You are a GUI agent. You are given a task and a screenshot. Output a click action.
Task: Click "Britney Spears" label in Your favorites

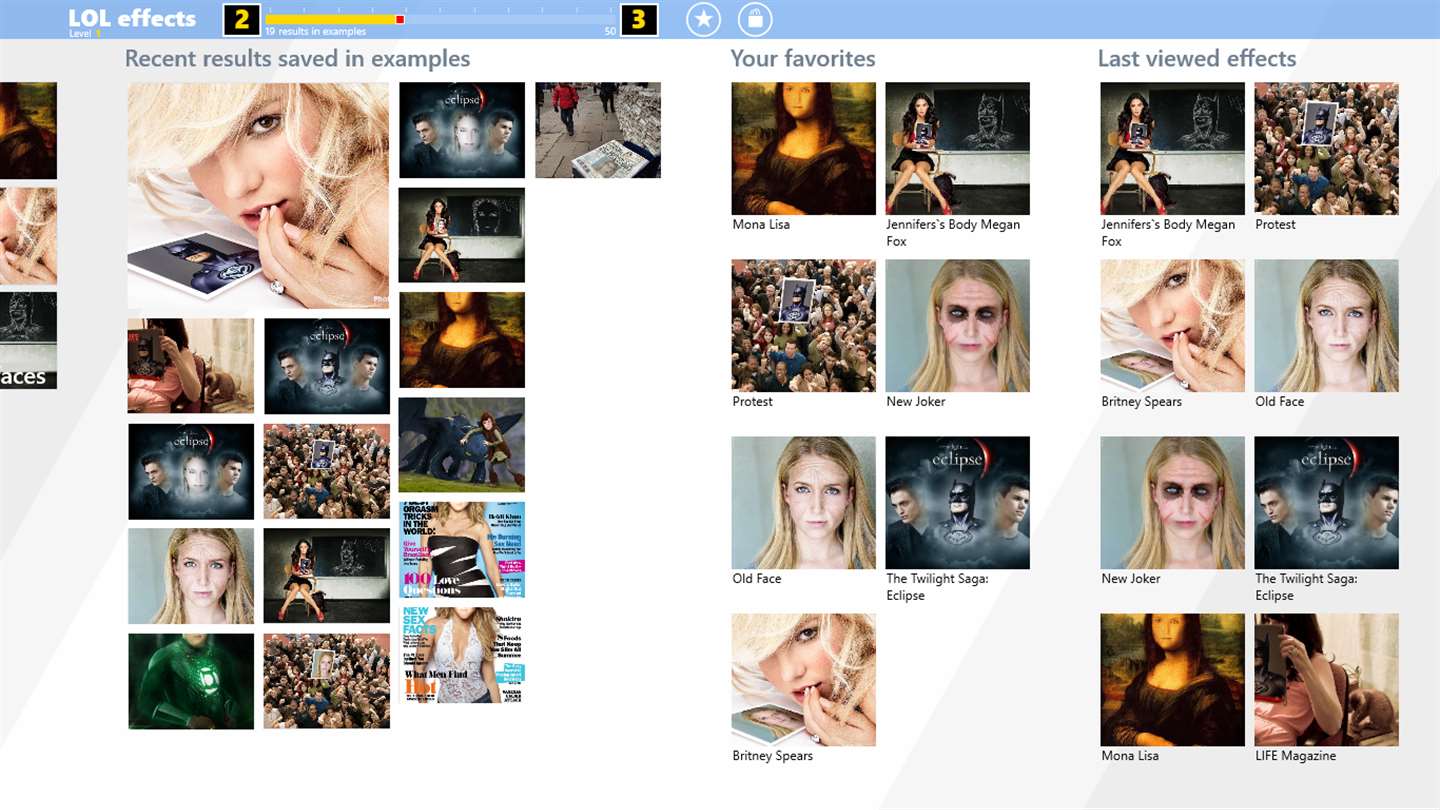coord(773,756)
